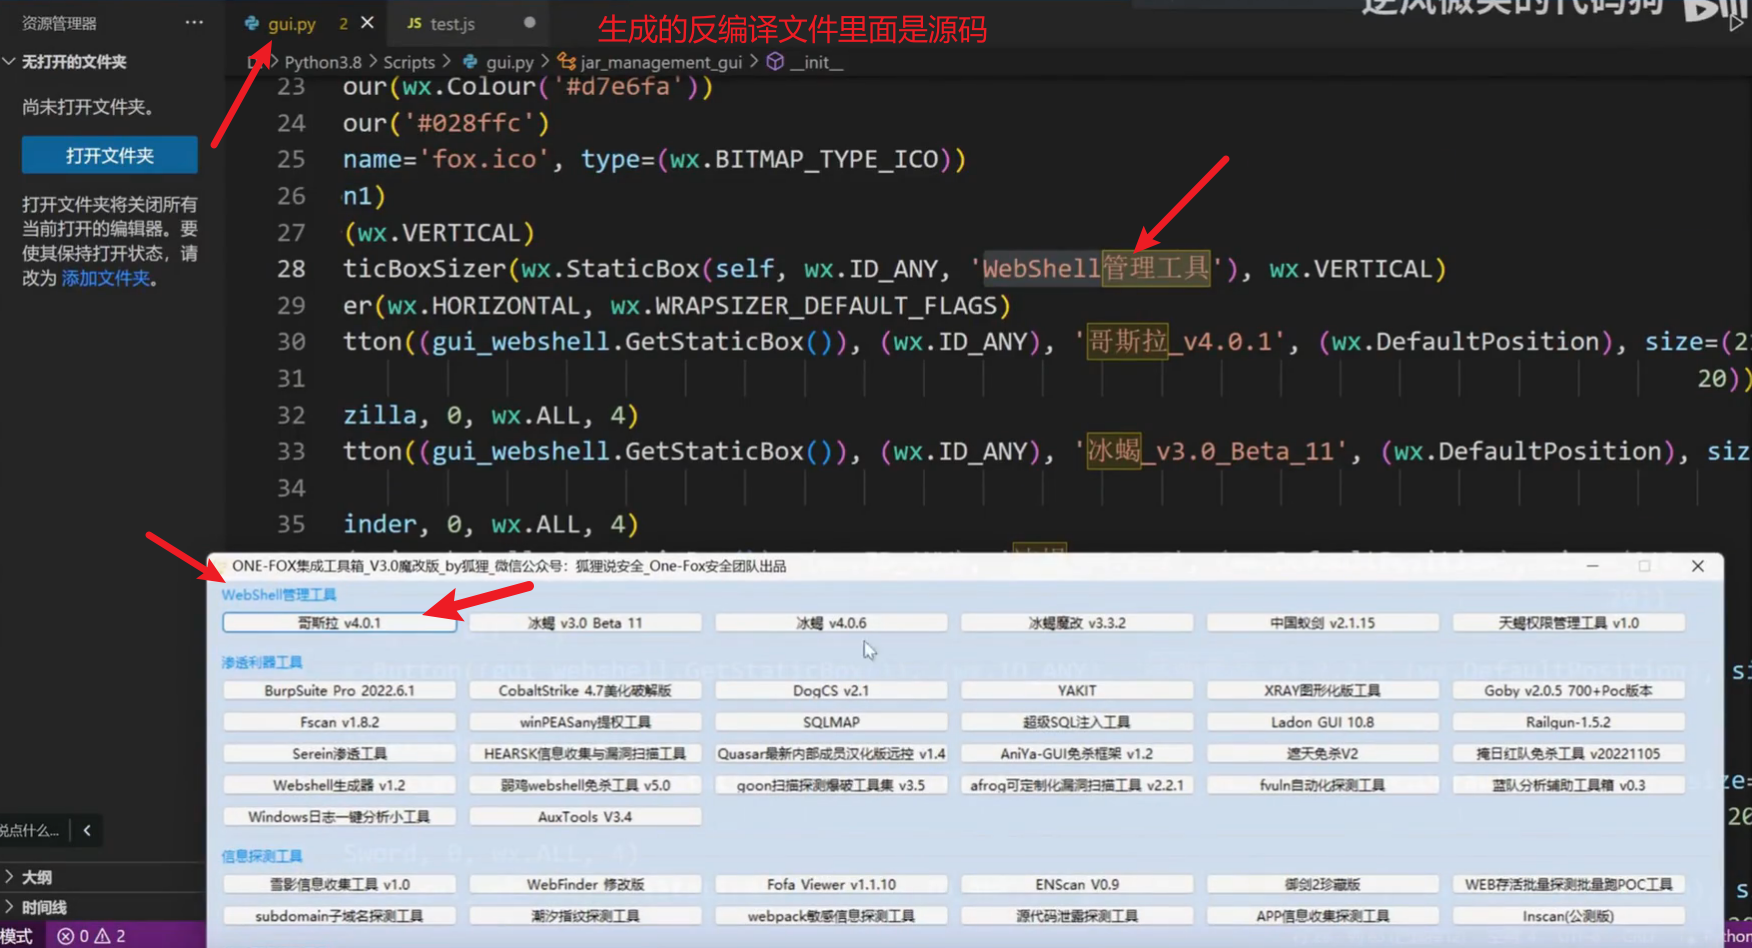Launch 哥斯拉 v4.0.1 from toolbox
Image resolution: width=1752 pixels, height=948 pixels.
point(339,623)
